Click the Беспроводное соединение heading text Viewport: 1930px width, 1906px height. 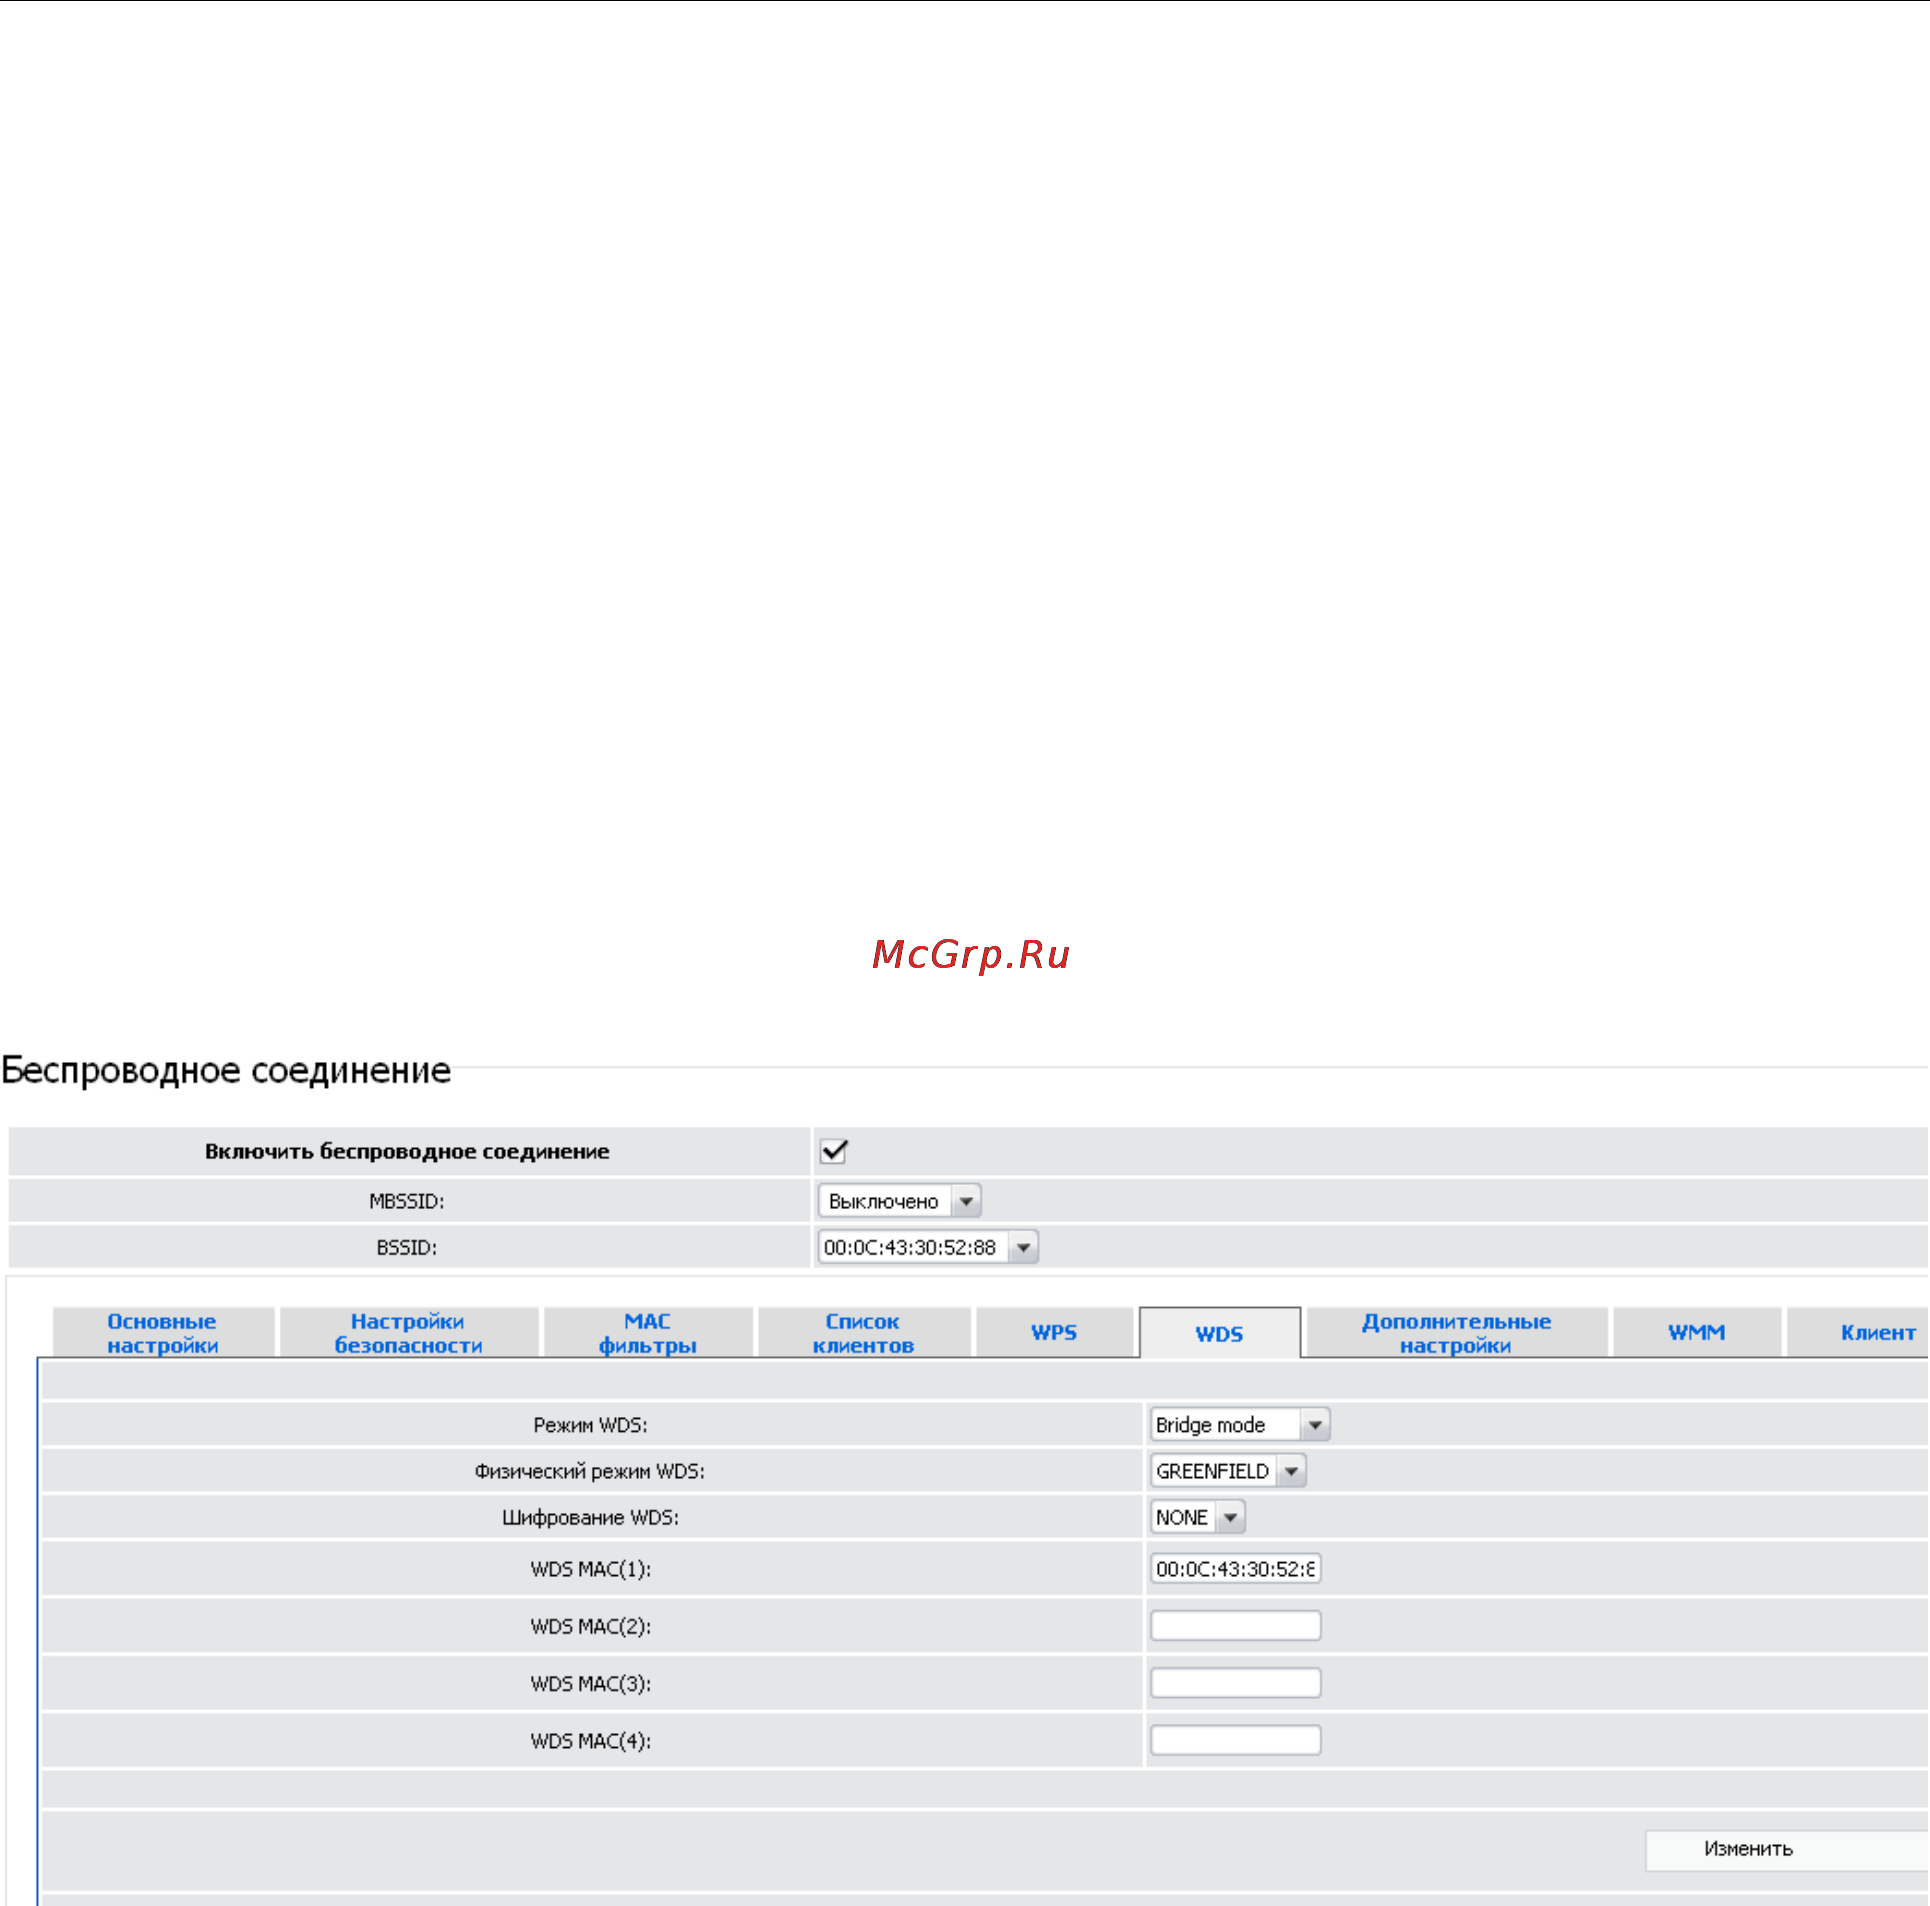click(226, 1070)
